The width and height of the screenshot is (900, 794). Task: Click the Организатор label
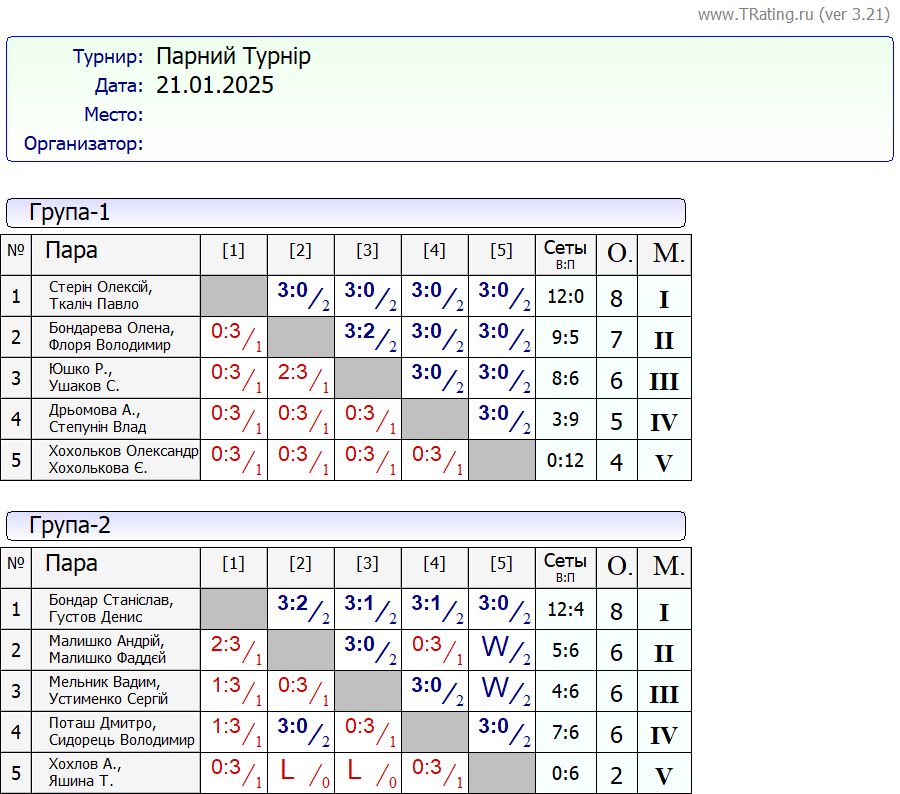coord(84,144)
